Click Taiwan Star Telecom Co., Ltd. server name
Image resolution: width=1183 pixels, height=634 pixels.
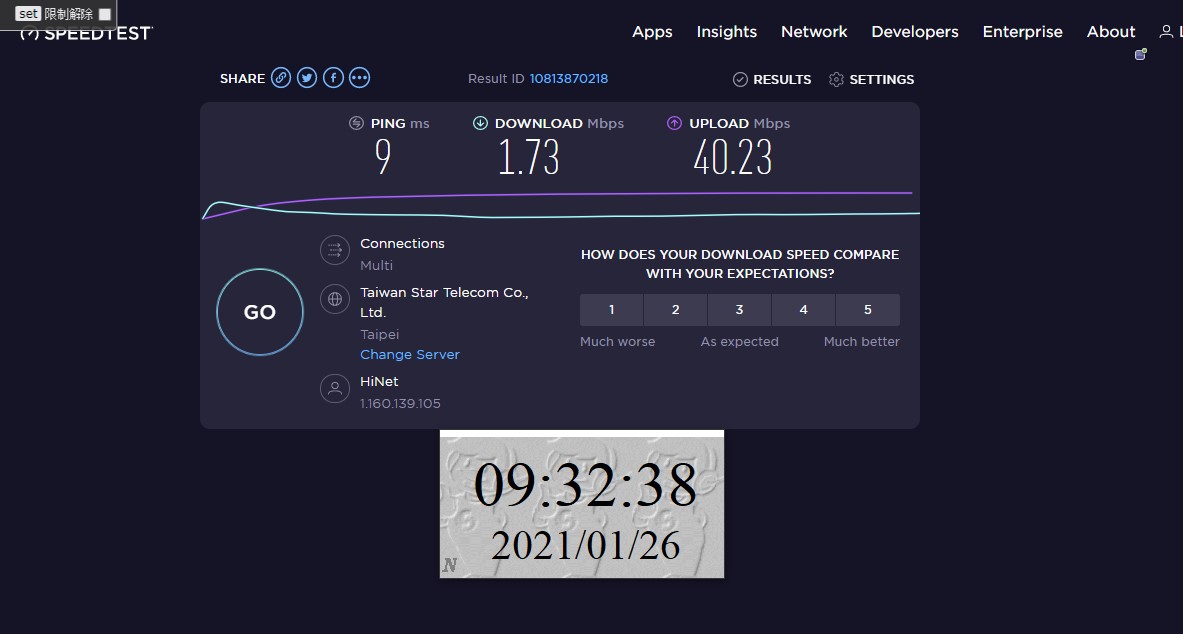pyautogui.click(x=444, y=302)
